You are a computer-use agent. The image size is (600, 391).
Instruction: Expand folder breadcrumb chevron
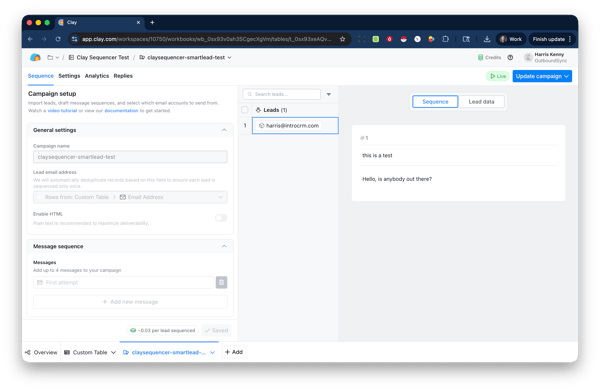57,57
